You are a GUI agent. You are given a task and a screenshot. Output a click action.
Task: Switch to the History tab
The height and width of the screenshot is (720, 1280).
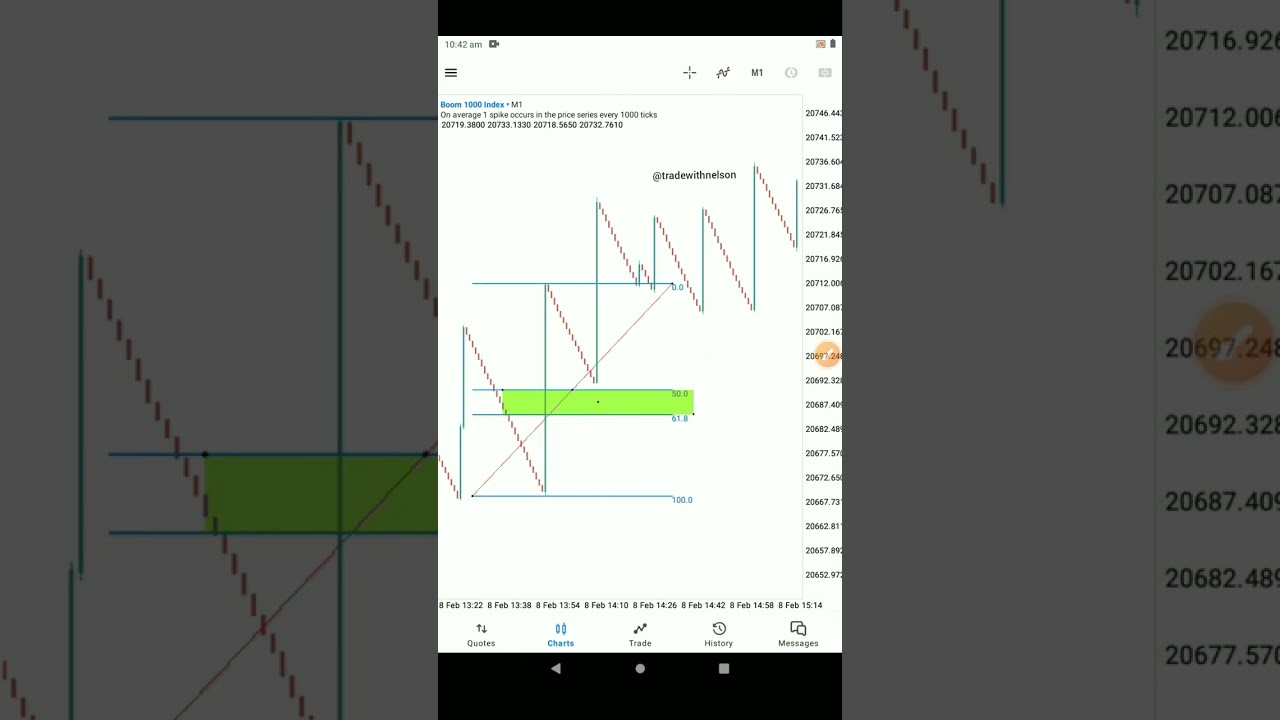718,635
